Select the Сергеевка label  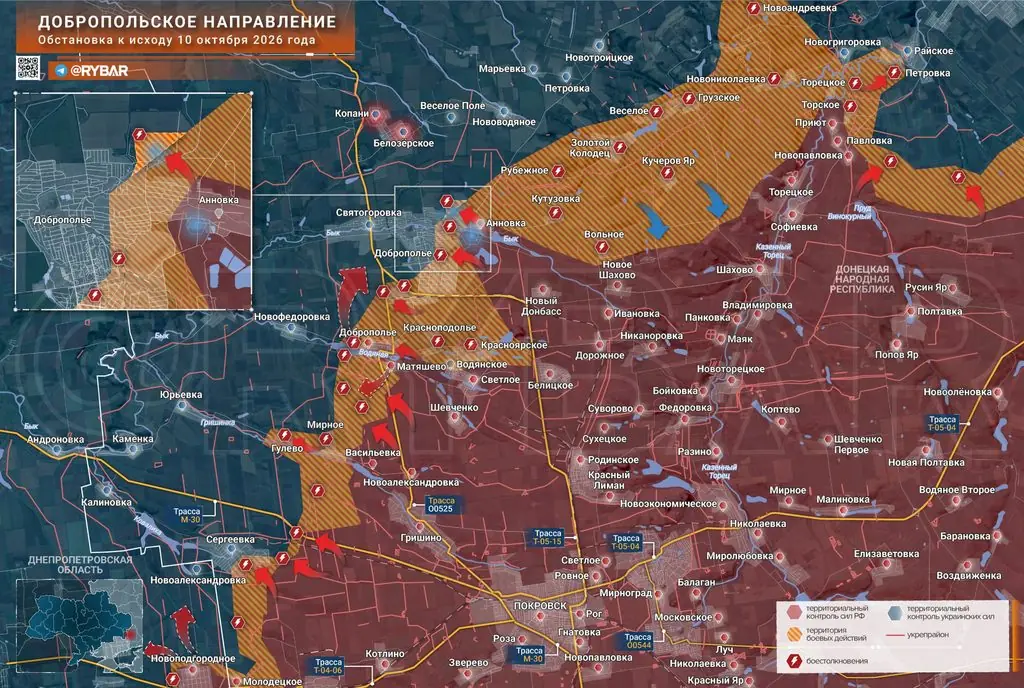click(231, 540)
